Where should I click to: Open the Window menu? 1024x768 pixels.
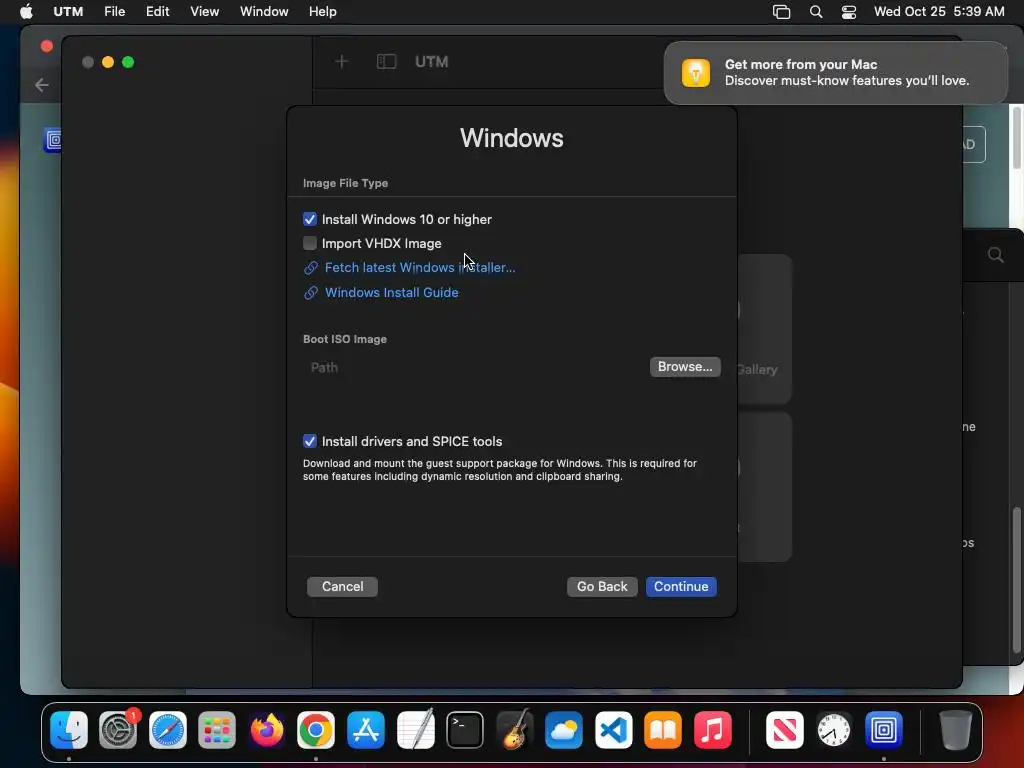pos(264,12)
